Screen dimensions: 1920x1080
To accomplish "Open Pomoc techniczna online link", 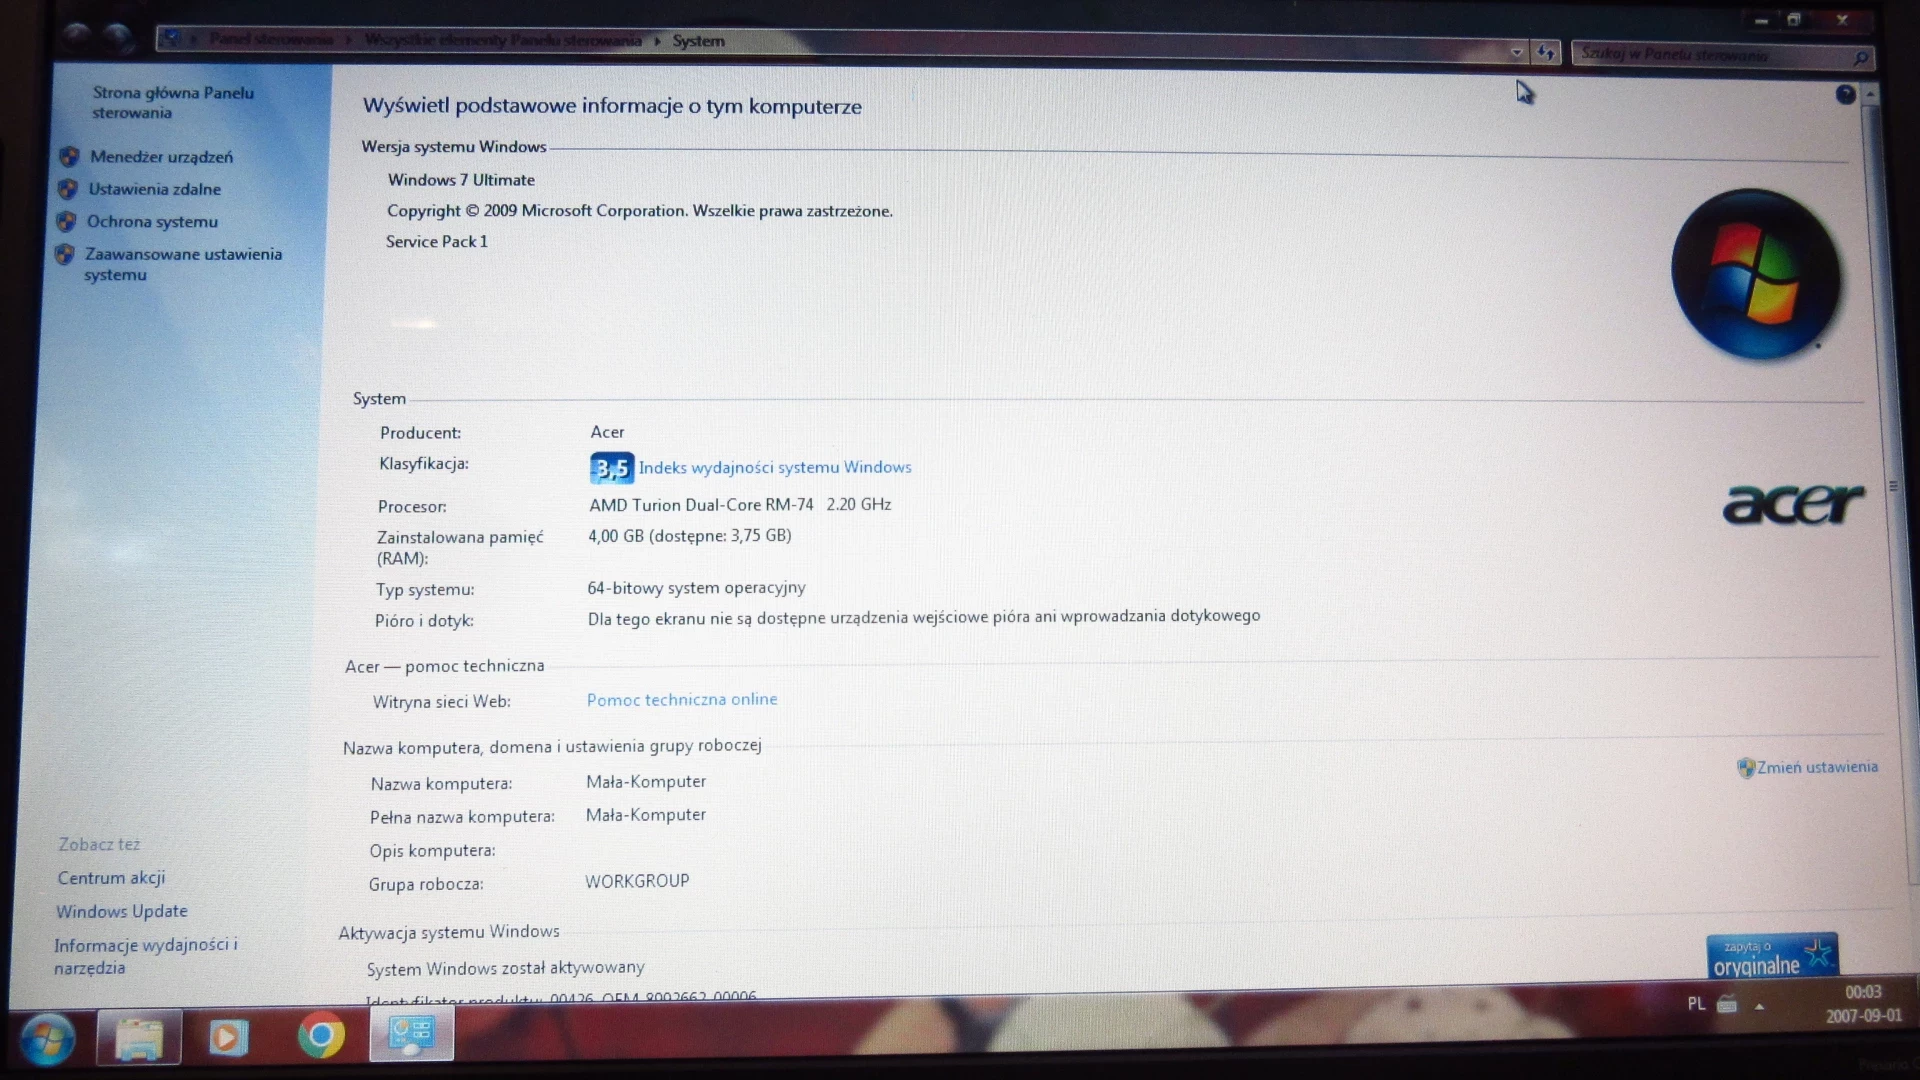I will [x=682, y=700].
